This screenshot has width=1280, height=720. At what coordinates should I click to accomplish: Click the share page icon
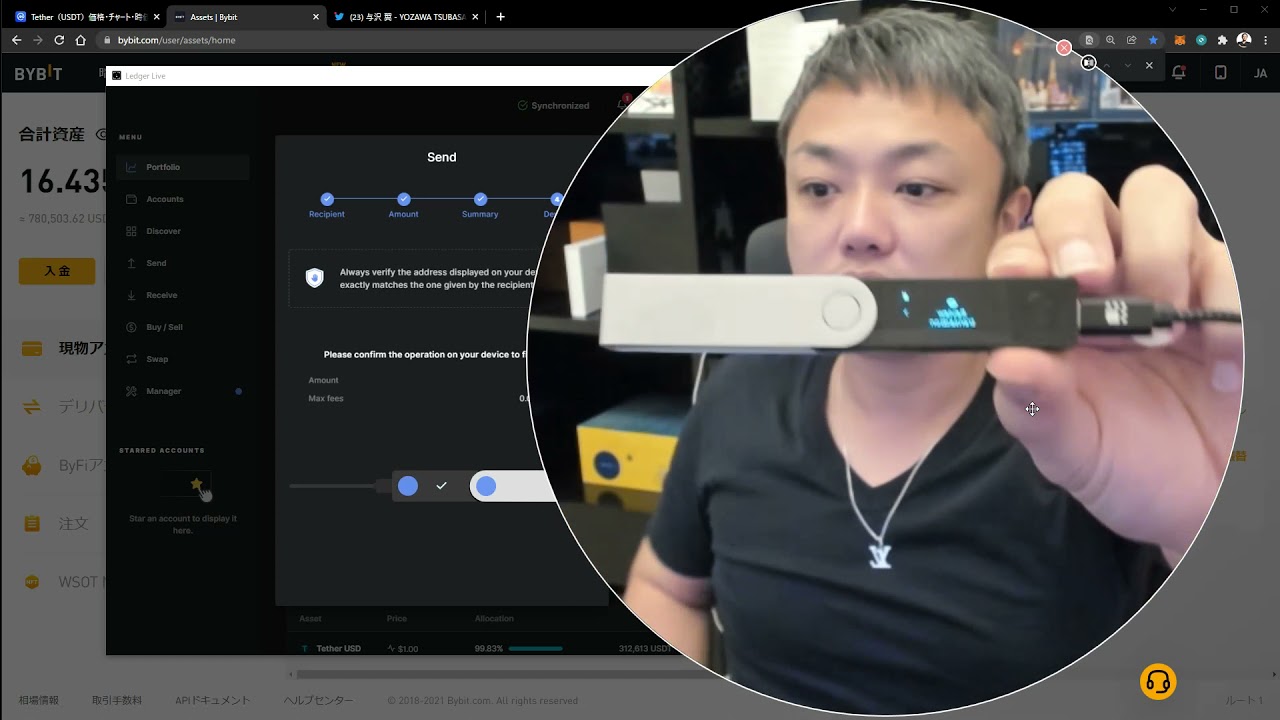click(x=1131, y=40)
